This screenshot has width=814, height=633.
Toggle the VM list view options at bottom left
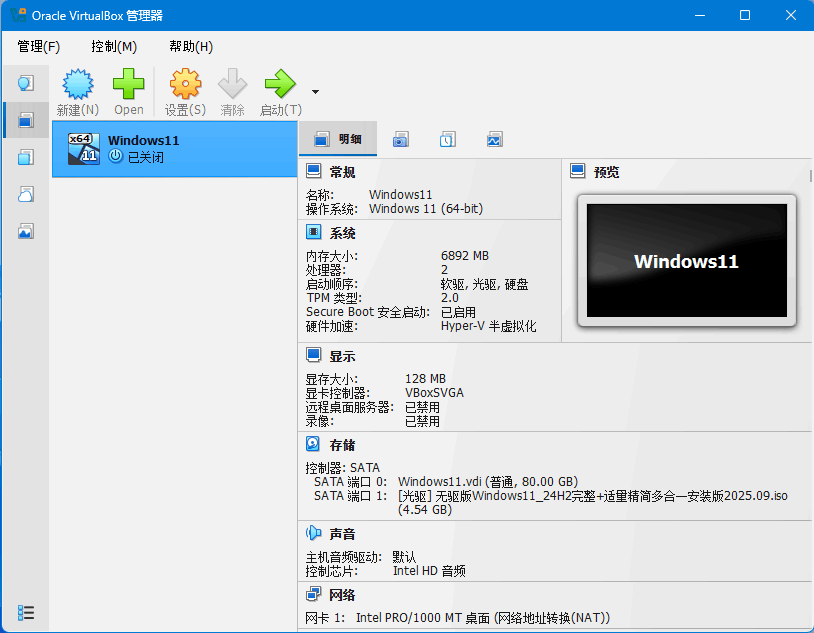click(27, 612)
